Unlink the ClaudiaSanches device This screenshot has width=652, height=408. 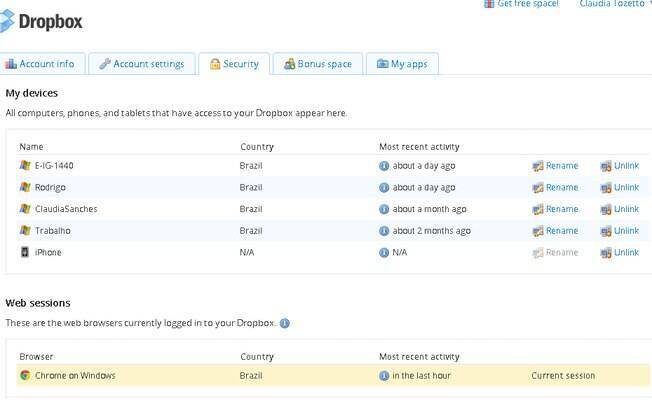(x=626, y=209)
